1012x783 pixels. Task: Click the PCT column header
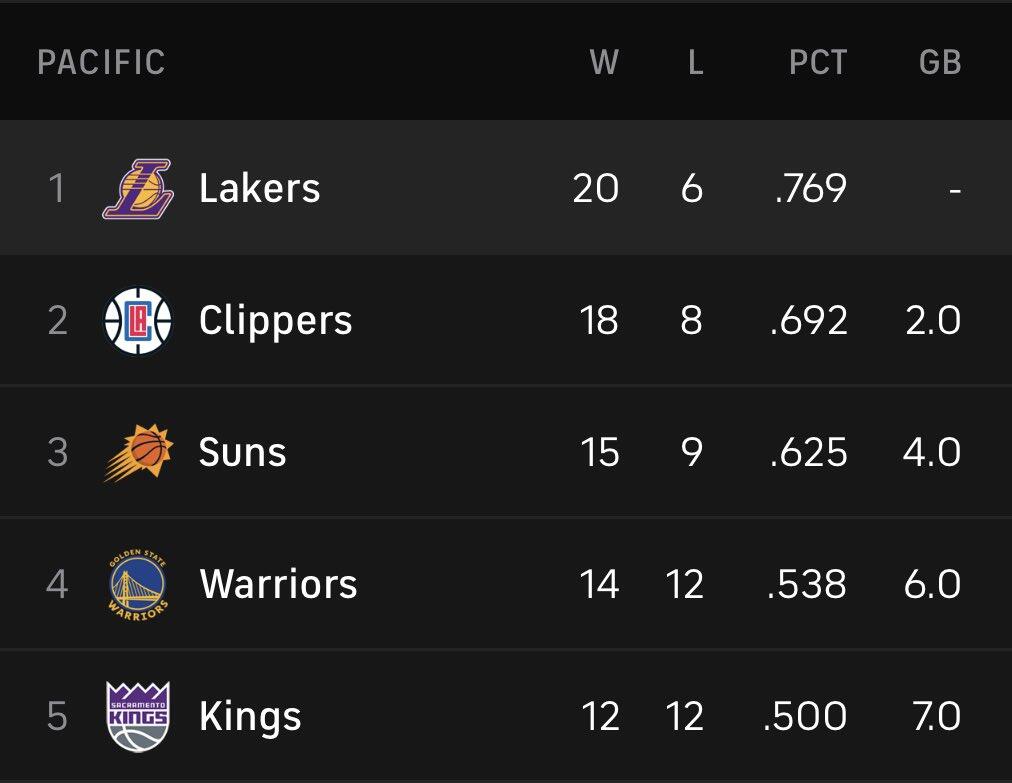[x=818, y=63]
